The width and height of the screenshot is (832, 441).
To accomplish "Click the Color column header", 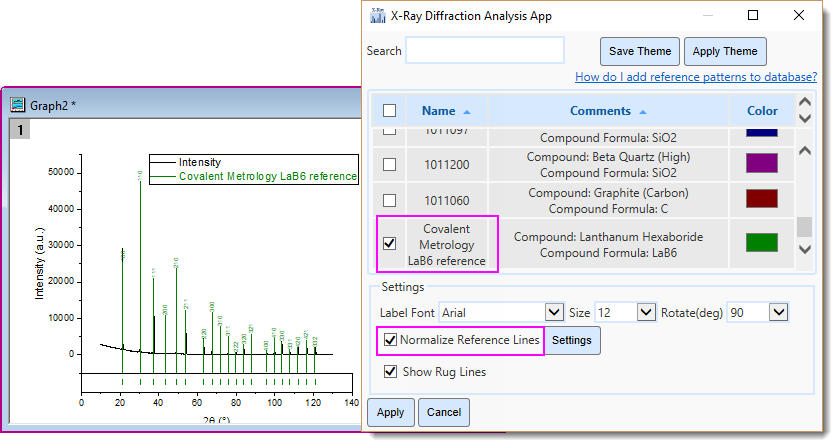I will click(x=762, y=110).
